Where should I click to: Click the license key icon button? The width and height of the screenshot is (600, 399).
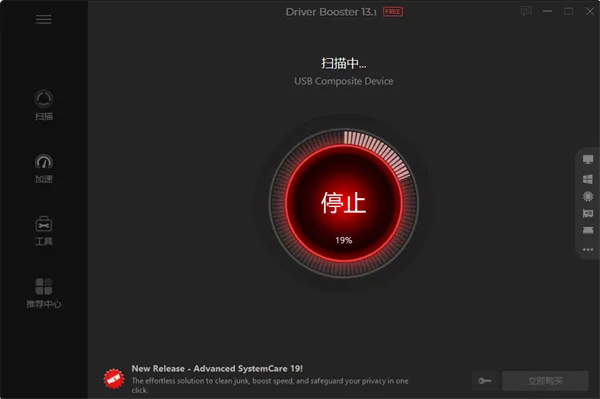click(484, 381)
